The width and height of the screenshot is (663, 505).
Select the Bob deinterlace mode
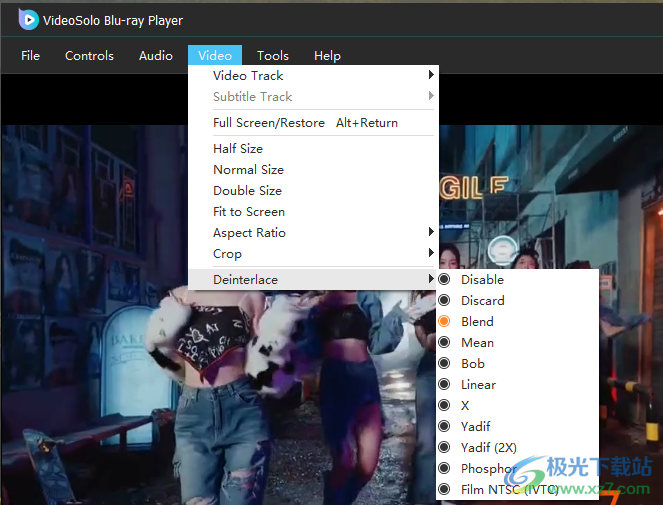pos(517,364)
